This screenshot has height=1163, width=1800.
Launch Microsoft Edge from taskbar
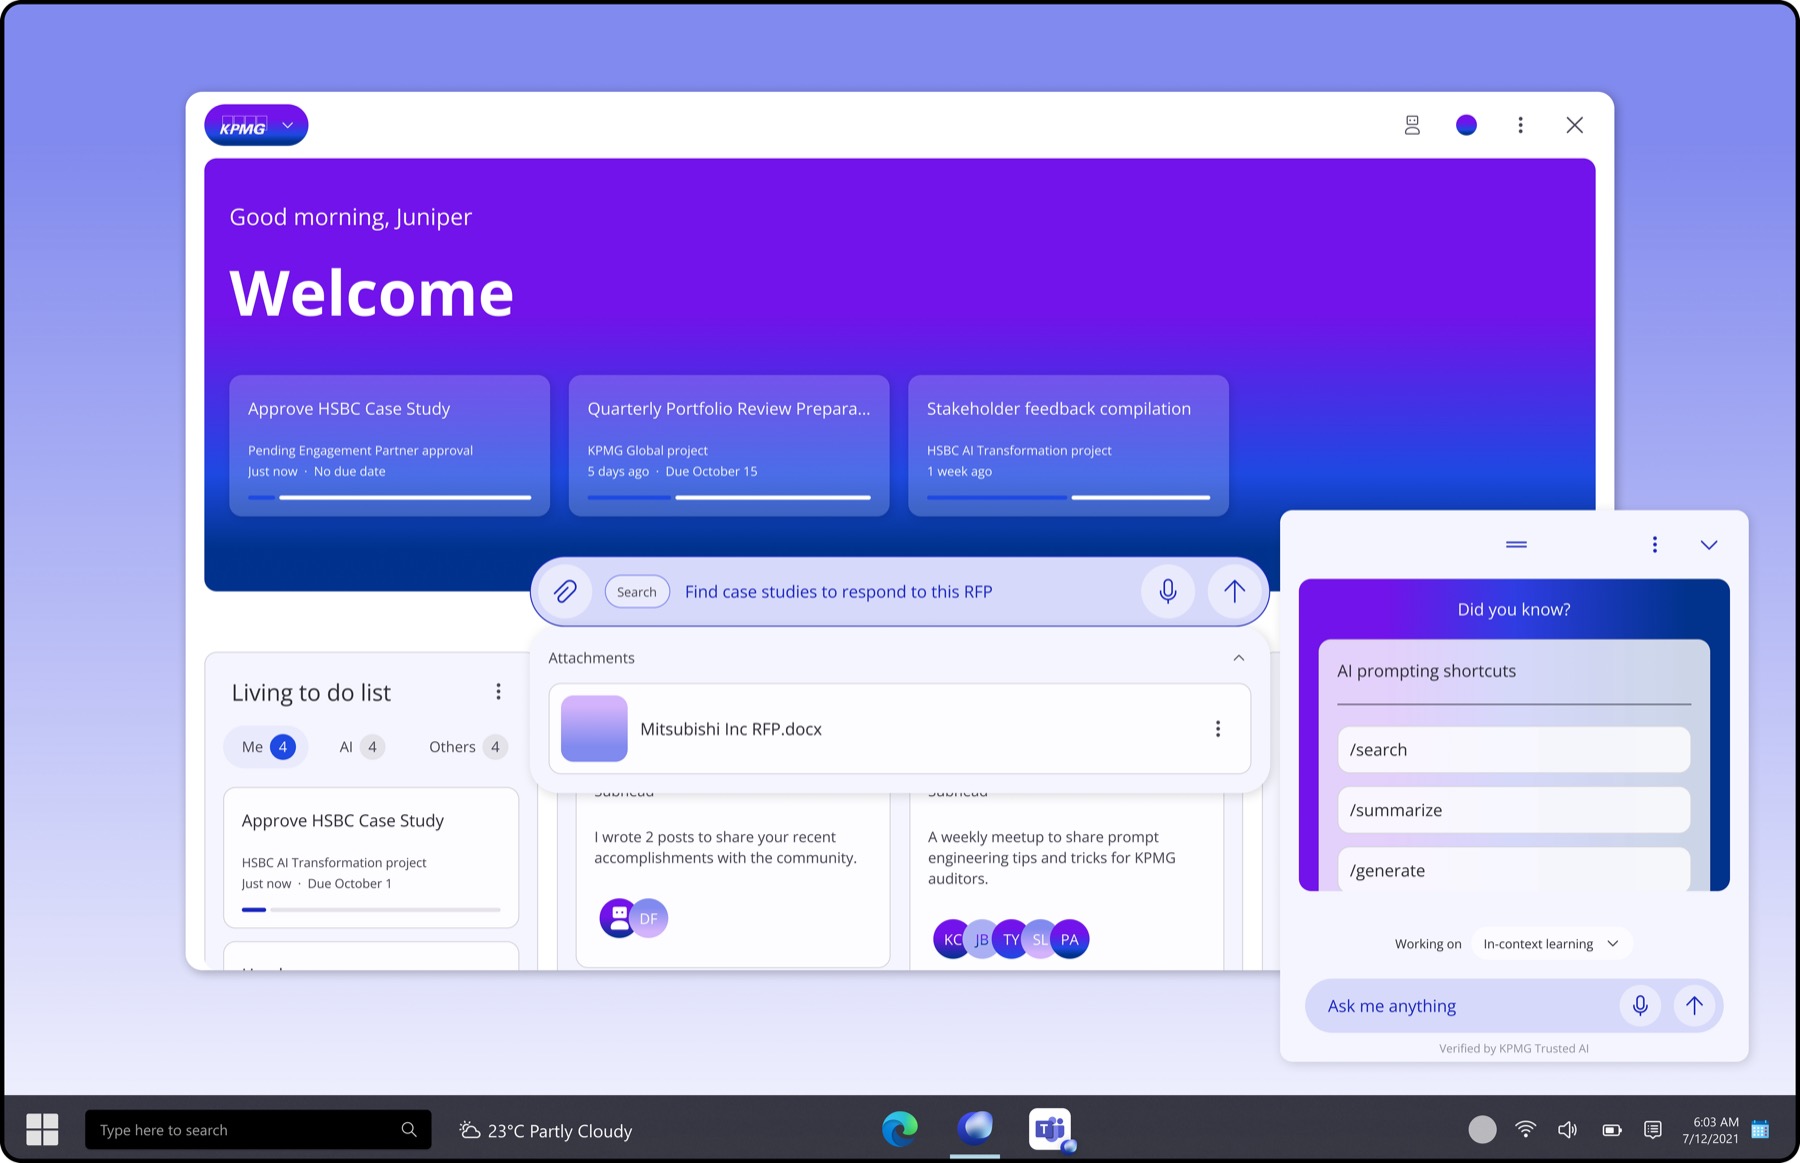click(899, 1129)
